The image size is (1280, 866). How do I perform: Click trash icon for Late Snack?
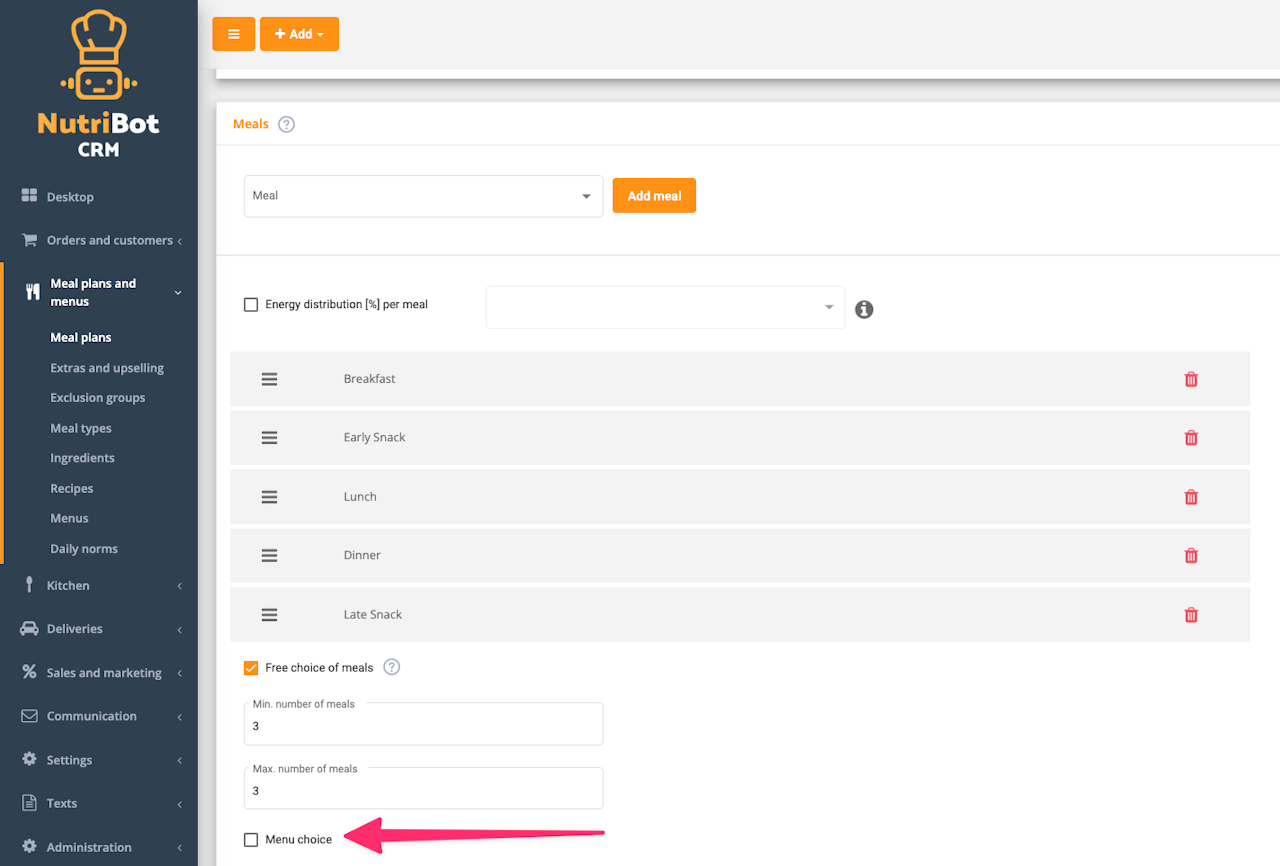[1191, 615]
